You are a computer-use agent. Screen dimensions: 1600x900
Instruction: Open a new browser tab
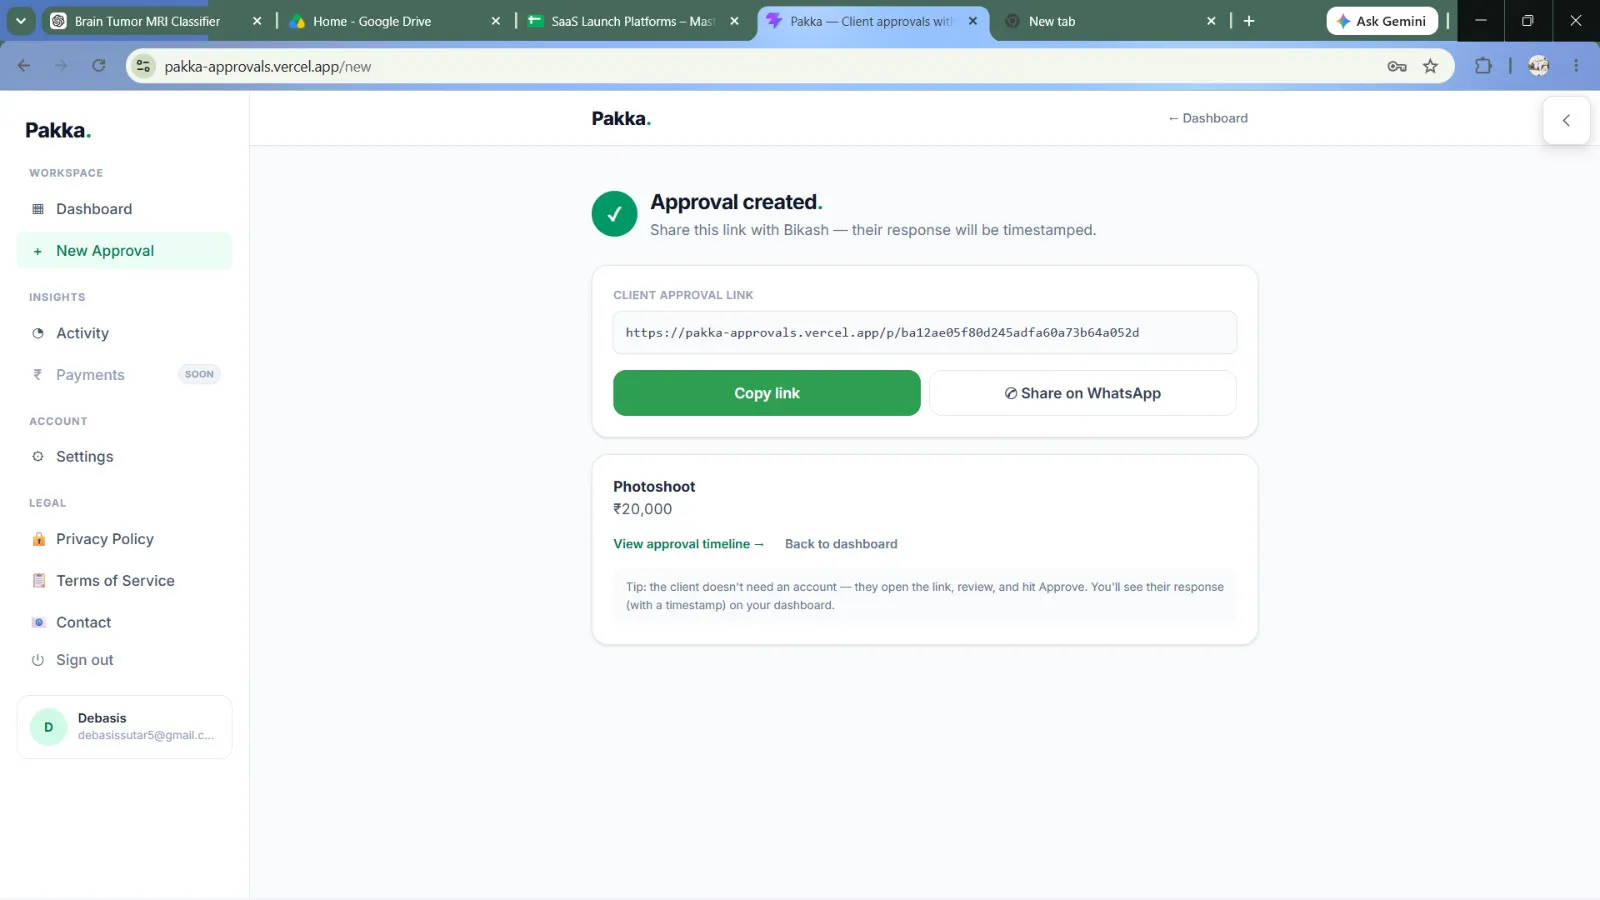point(1249,21)
